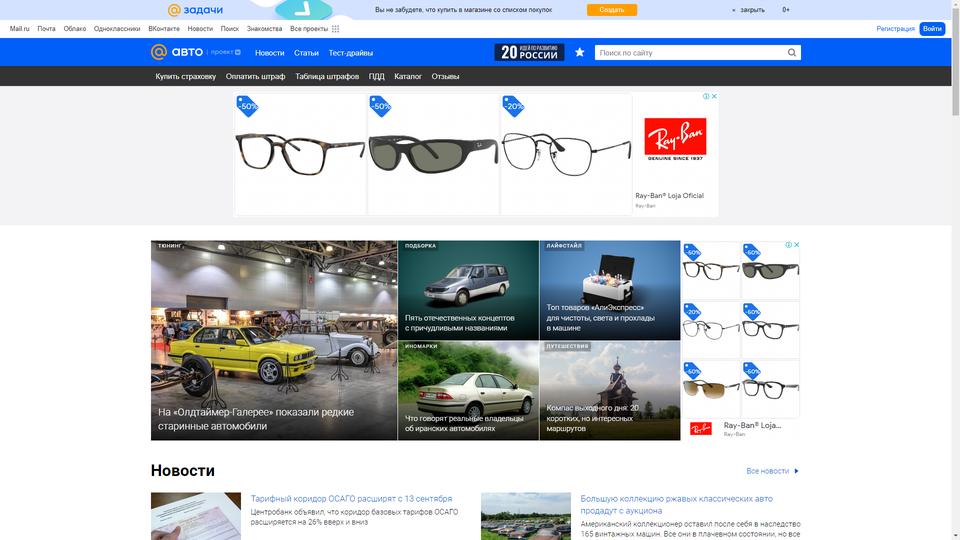This screenshot has height=540, width=960.
Task: Click the Регистрация link
Action: click(895, 29)
